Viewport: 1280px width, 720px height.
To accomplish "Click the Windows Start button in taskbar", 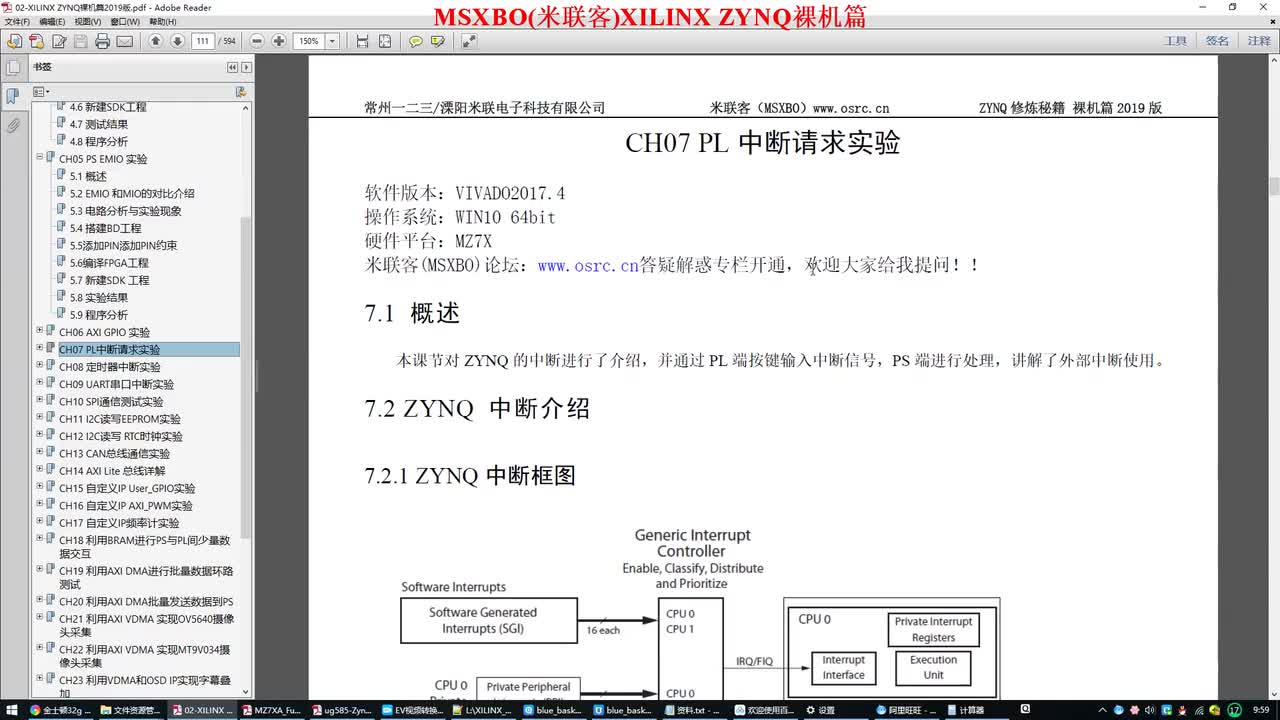I will [x=14, y=710].
